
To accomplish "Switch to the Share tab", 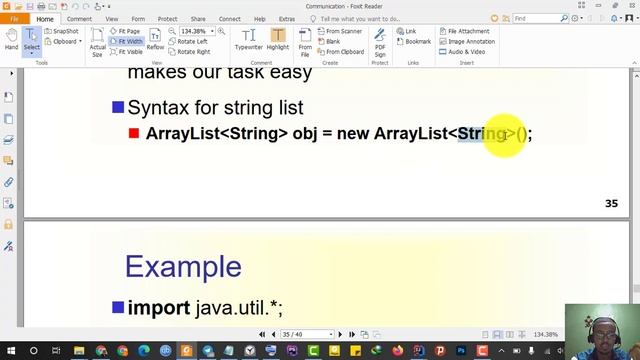I will [x=198, y=19].
